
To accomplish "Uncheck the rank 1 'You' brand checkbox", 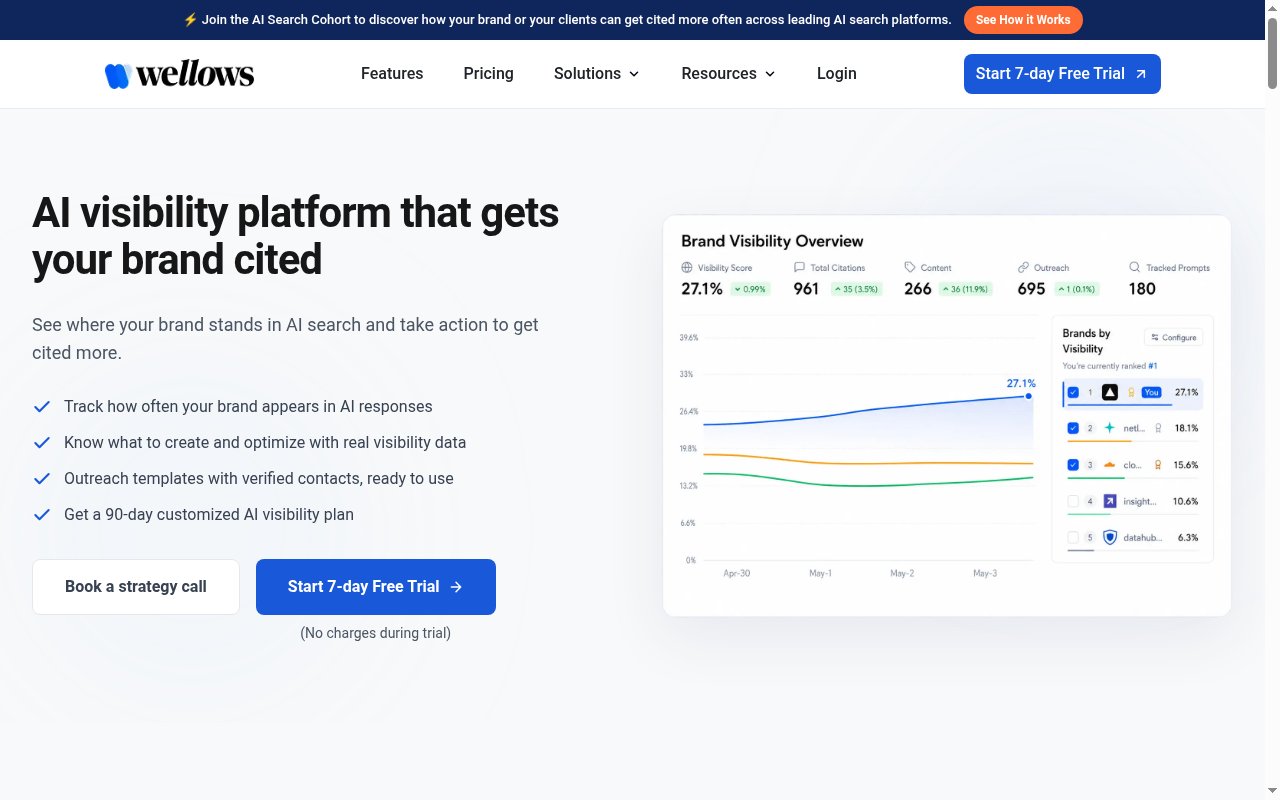I will [x=1073, y=392].
